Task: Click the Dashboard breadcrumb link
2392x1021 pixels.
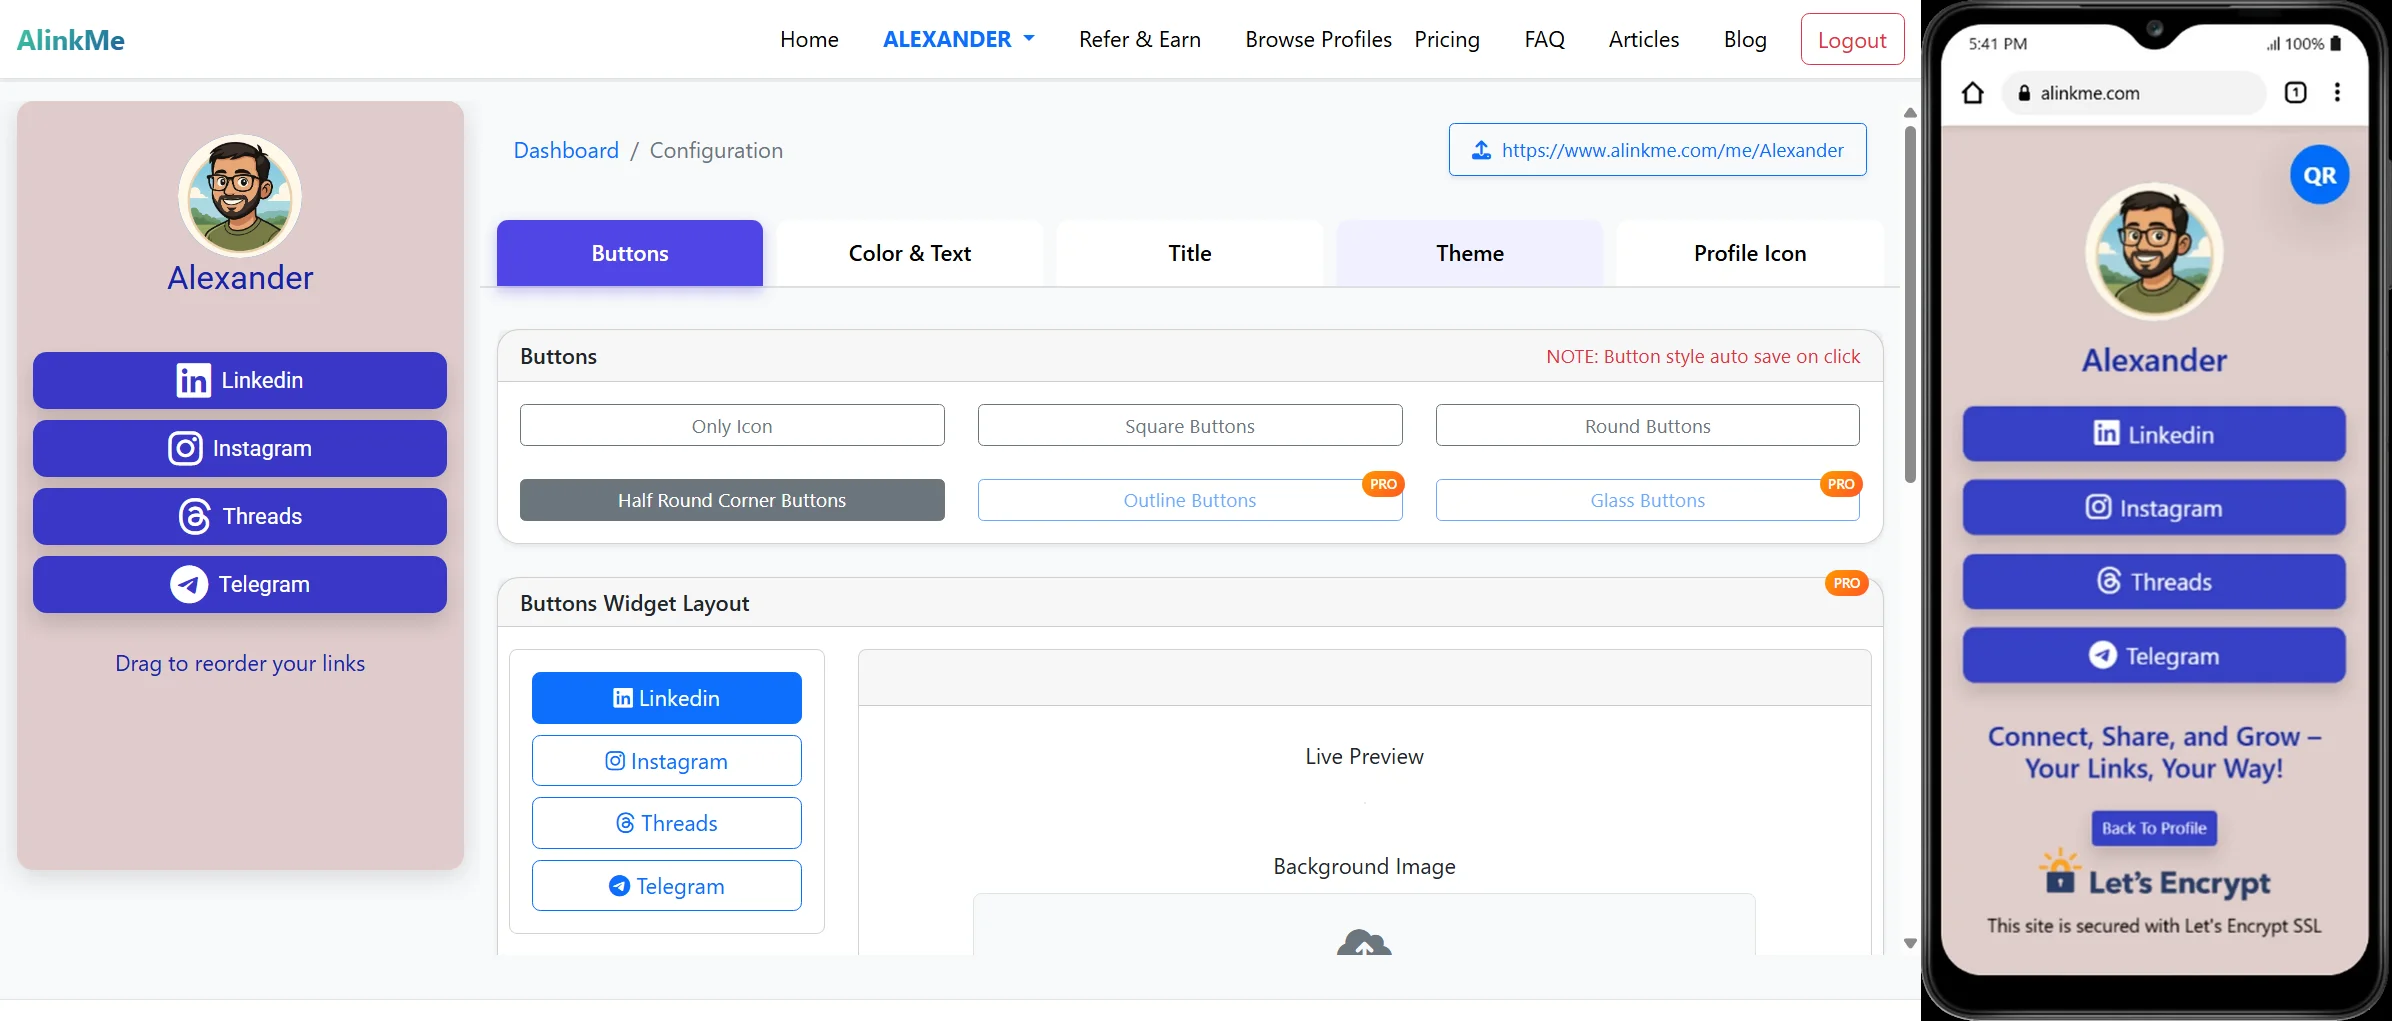Action: pyautogui.click(x=565, y=150)
